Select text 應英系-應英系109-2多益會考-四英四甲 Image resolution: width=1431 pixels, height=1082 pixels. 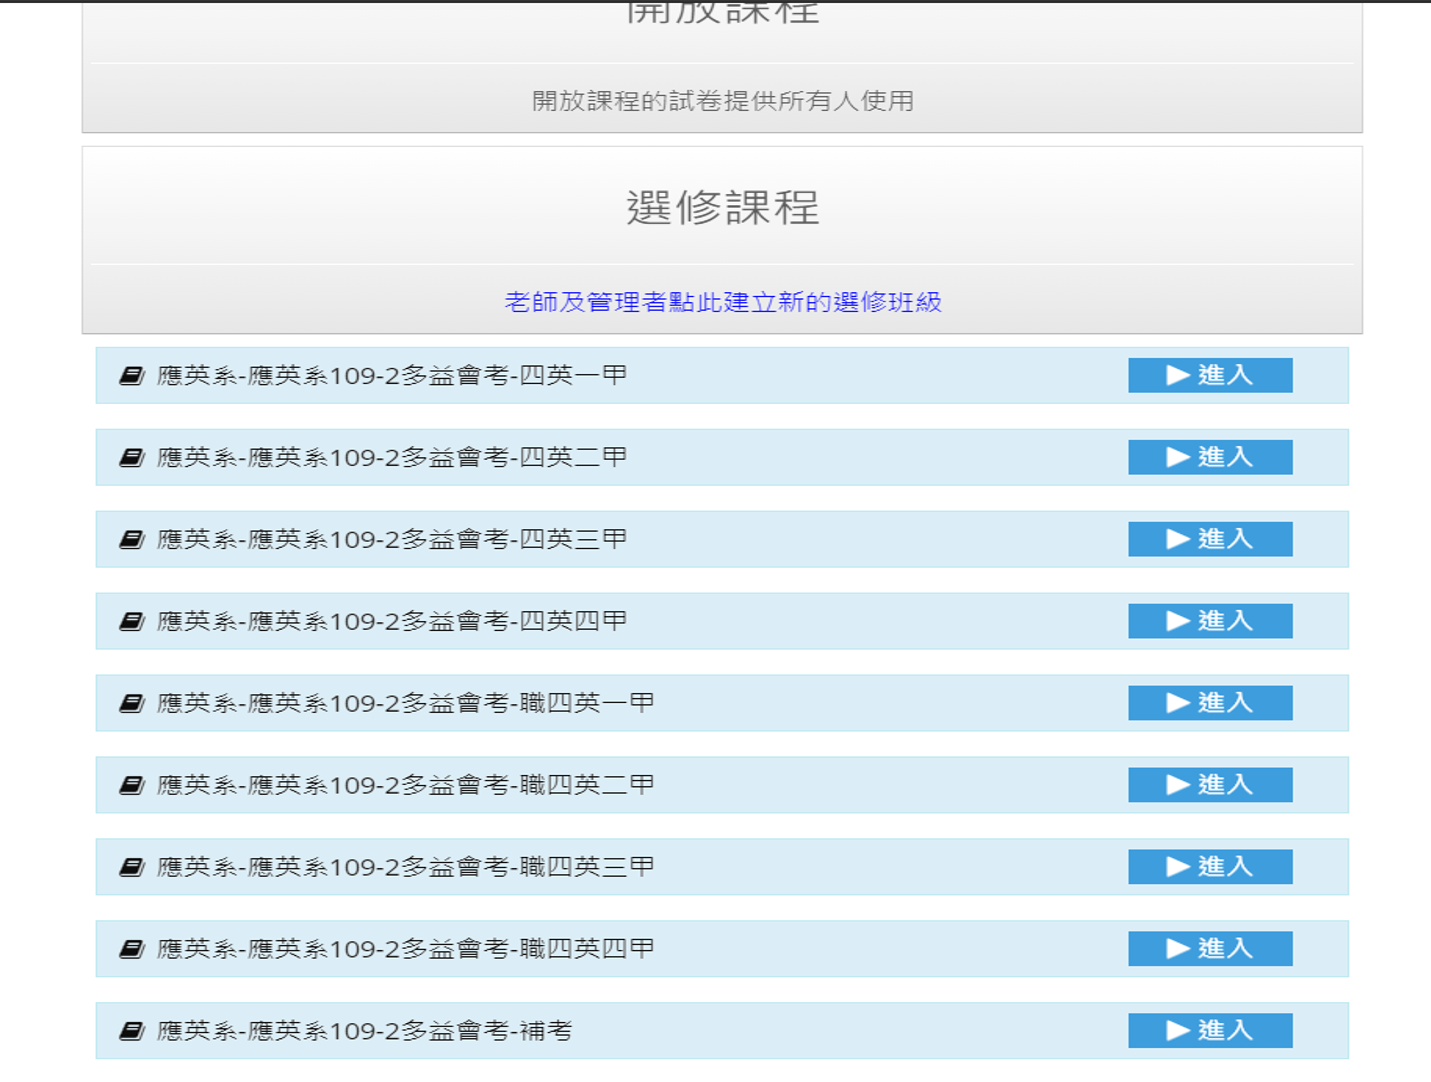click(392, 622)
